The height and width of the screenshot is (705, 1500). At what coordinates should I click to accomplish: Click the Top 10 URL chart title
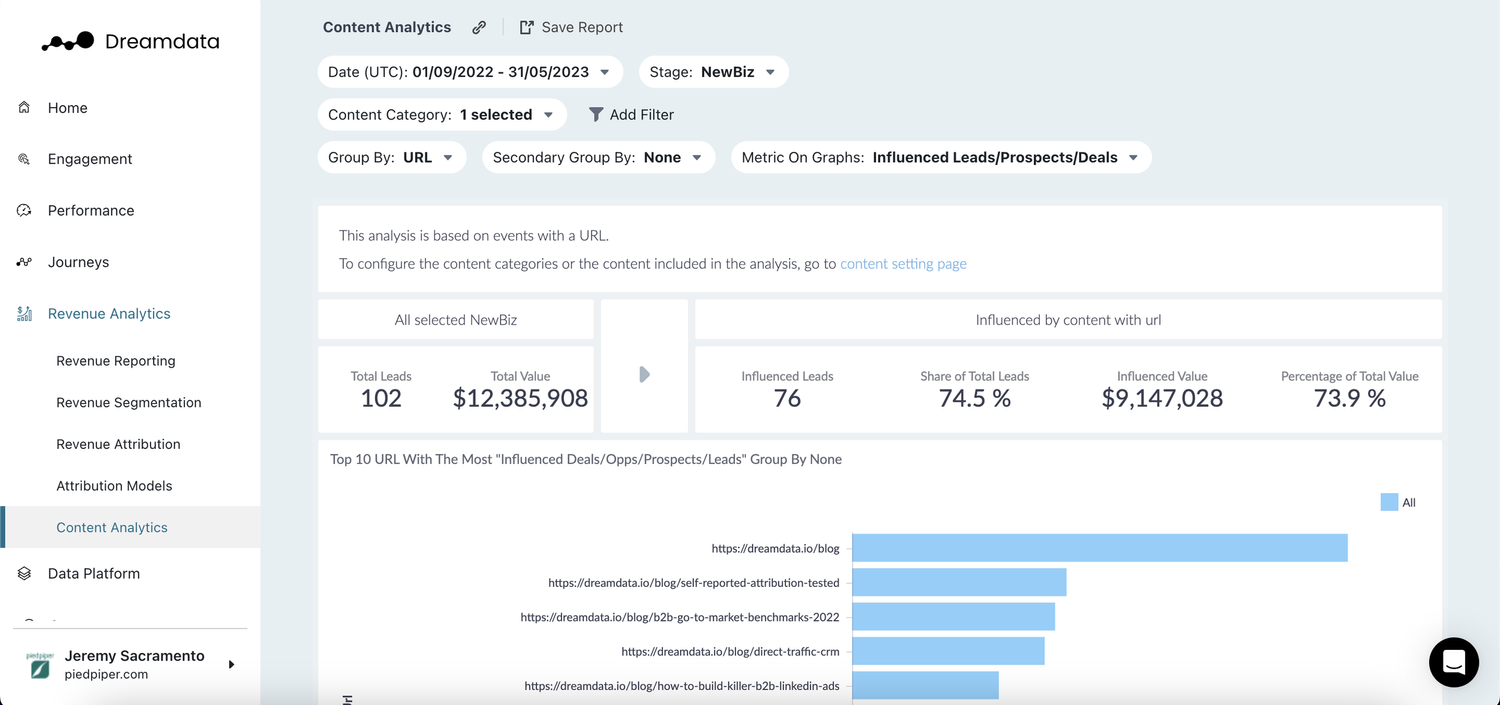point(586,460)
